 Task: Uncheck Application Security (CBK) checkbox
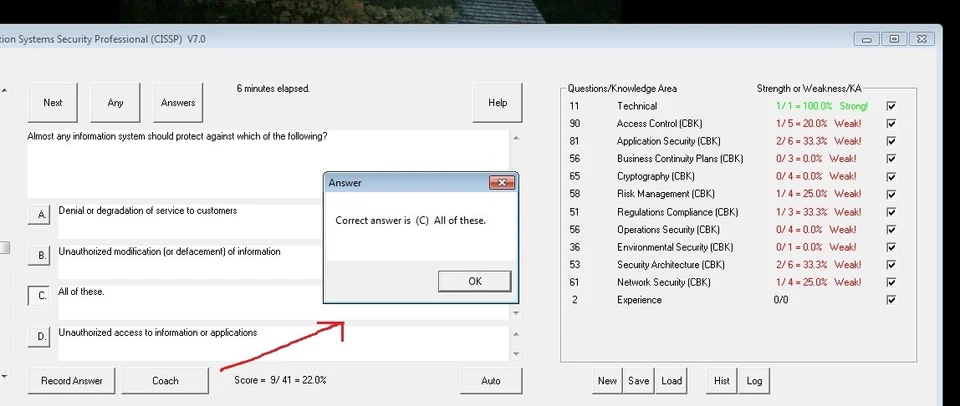point(891,141)
